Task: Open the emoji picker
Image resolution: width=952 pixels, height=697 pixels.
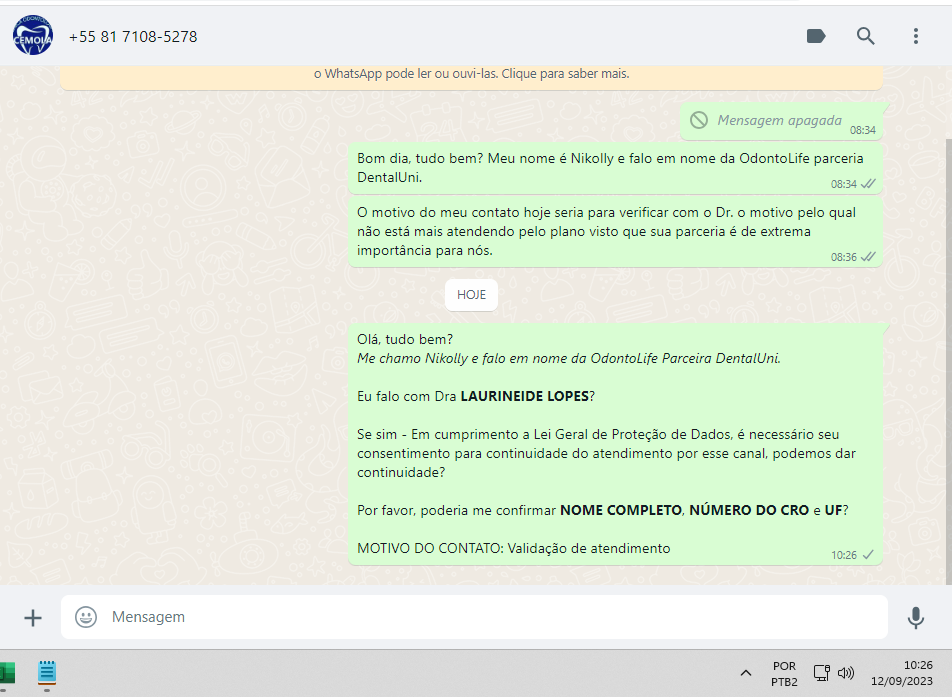Action: [x=86, y=617]
